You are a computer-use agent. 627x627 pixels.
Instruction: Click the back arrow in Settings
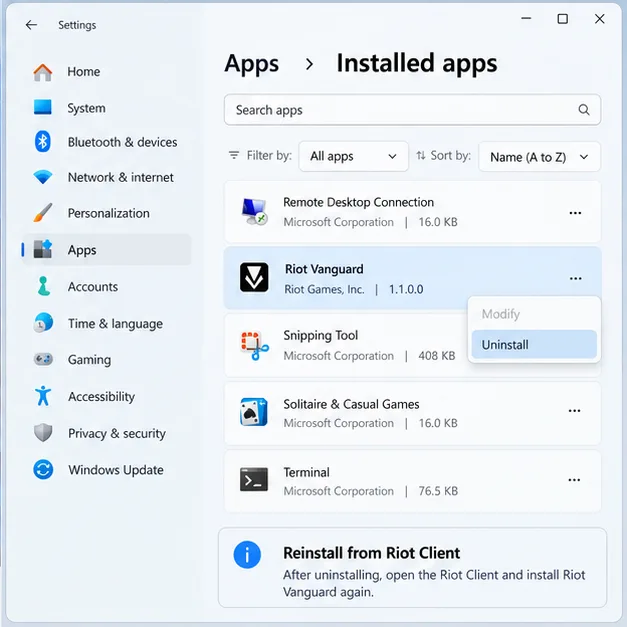pos(31,25)
